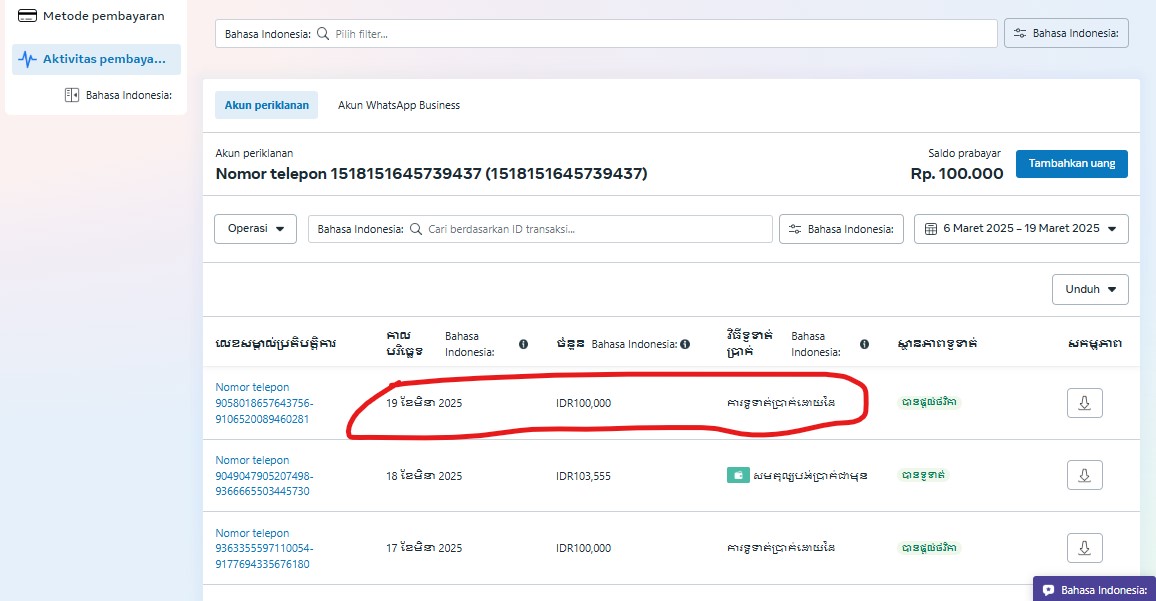Viewport: 1156px width, 601px height.
Task: Click info icon beside date column header
Action: pos(523,344)
